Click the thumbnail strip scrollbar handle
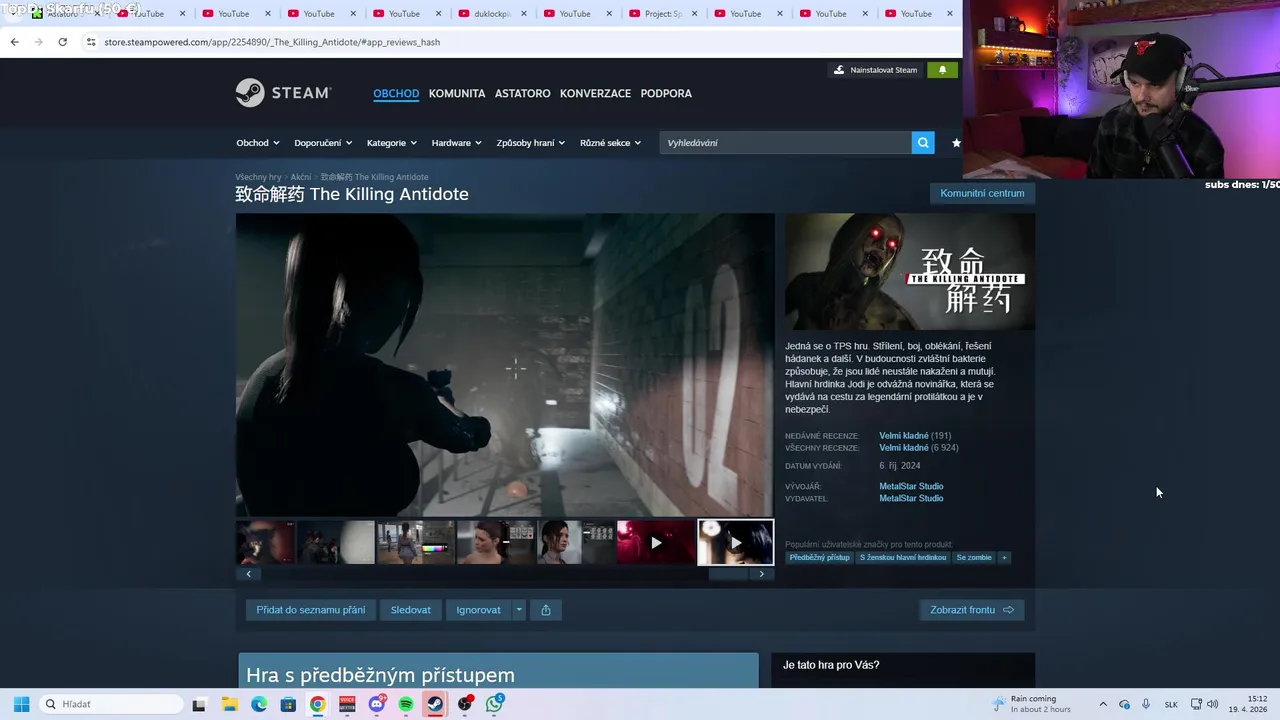This screenshot has height=720, width=1280. coord(728,574)
